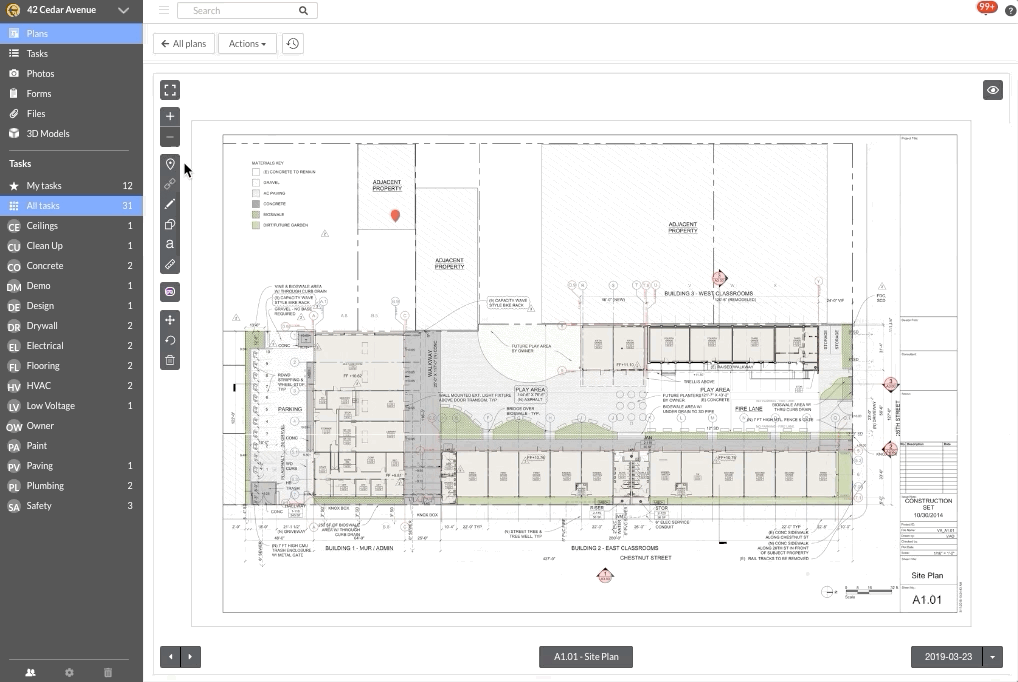Click the A1.01 - Site Plan button
This screenshot has height=682, width=1018.
[x=586, y=657]
